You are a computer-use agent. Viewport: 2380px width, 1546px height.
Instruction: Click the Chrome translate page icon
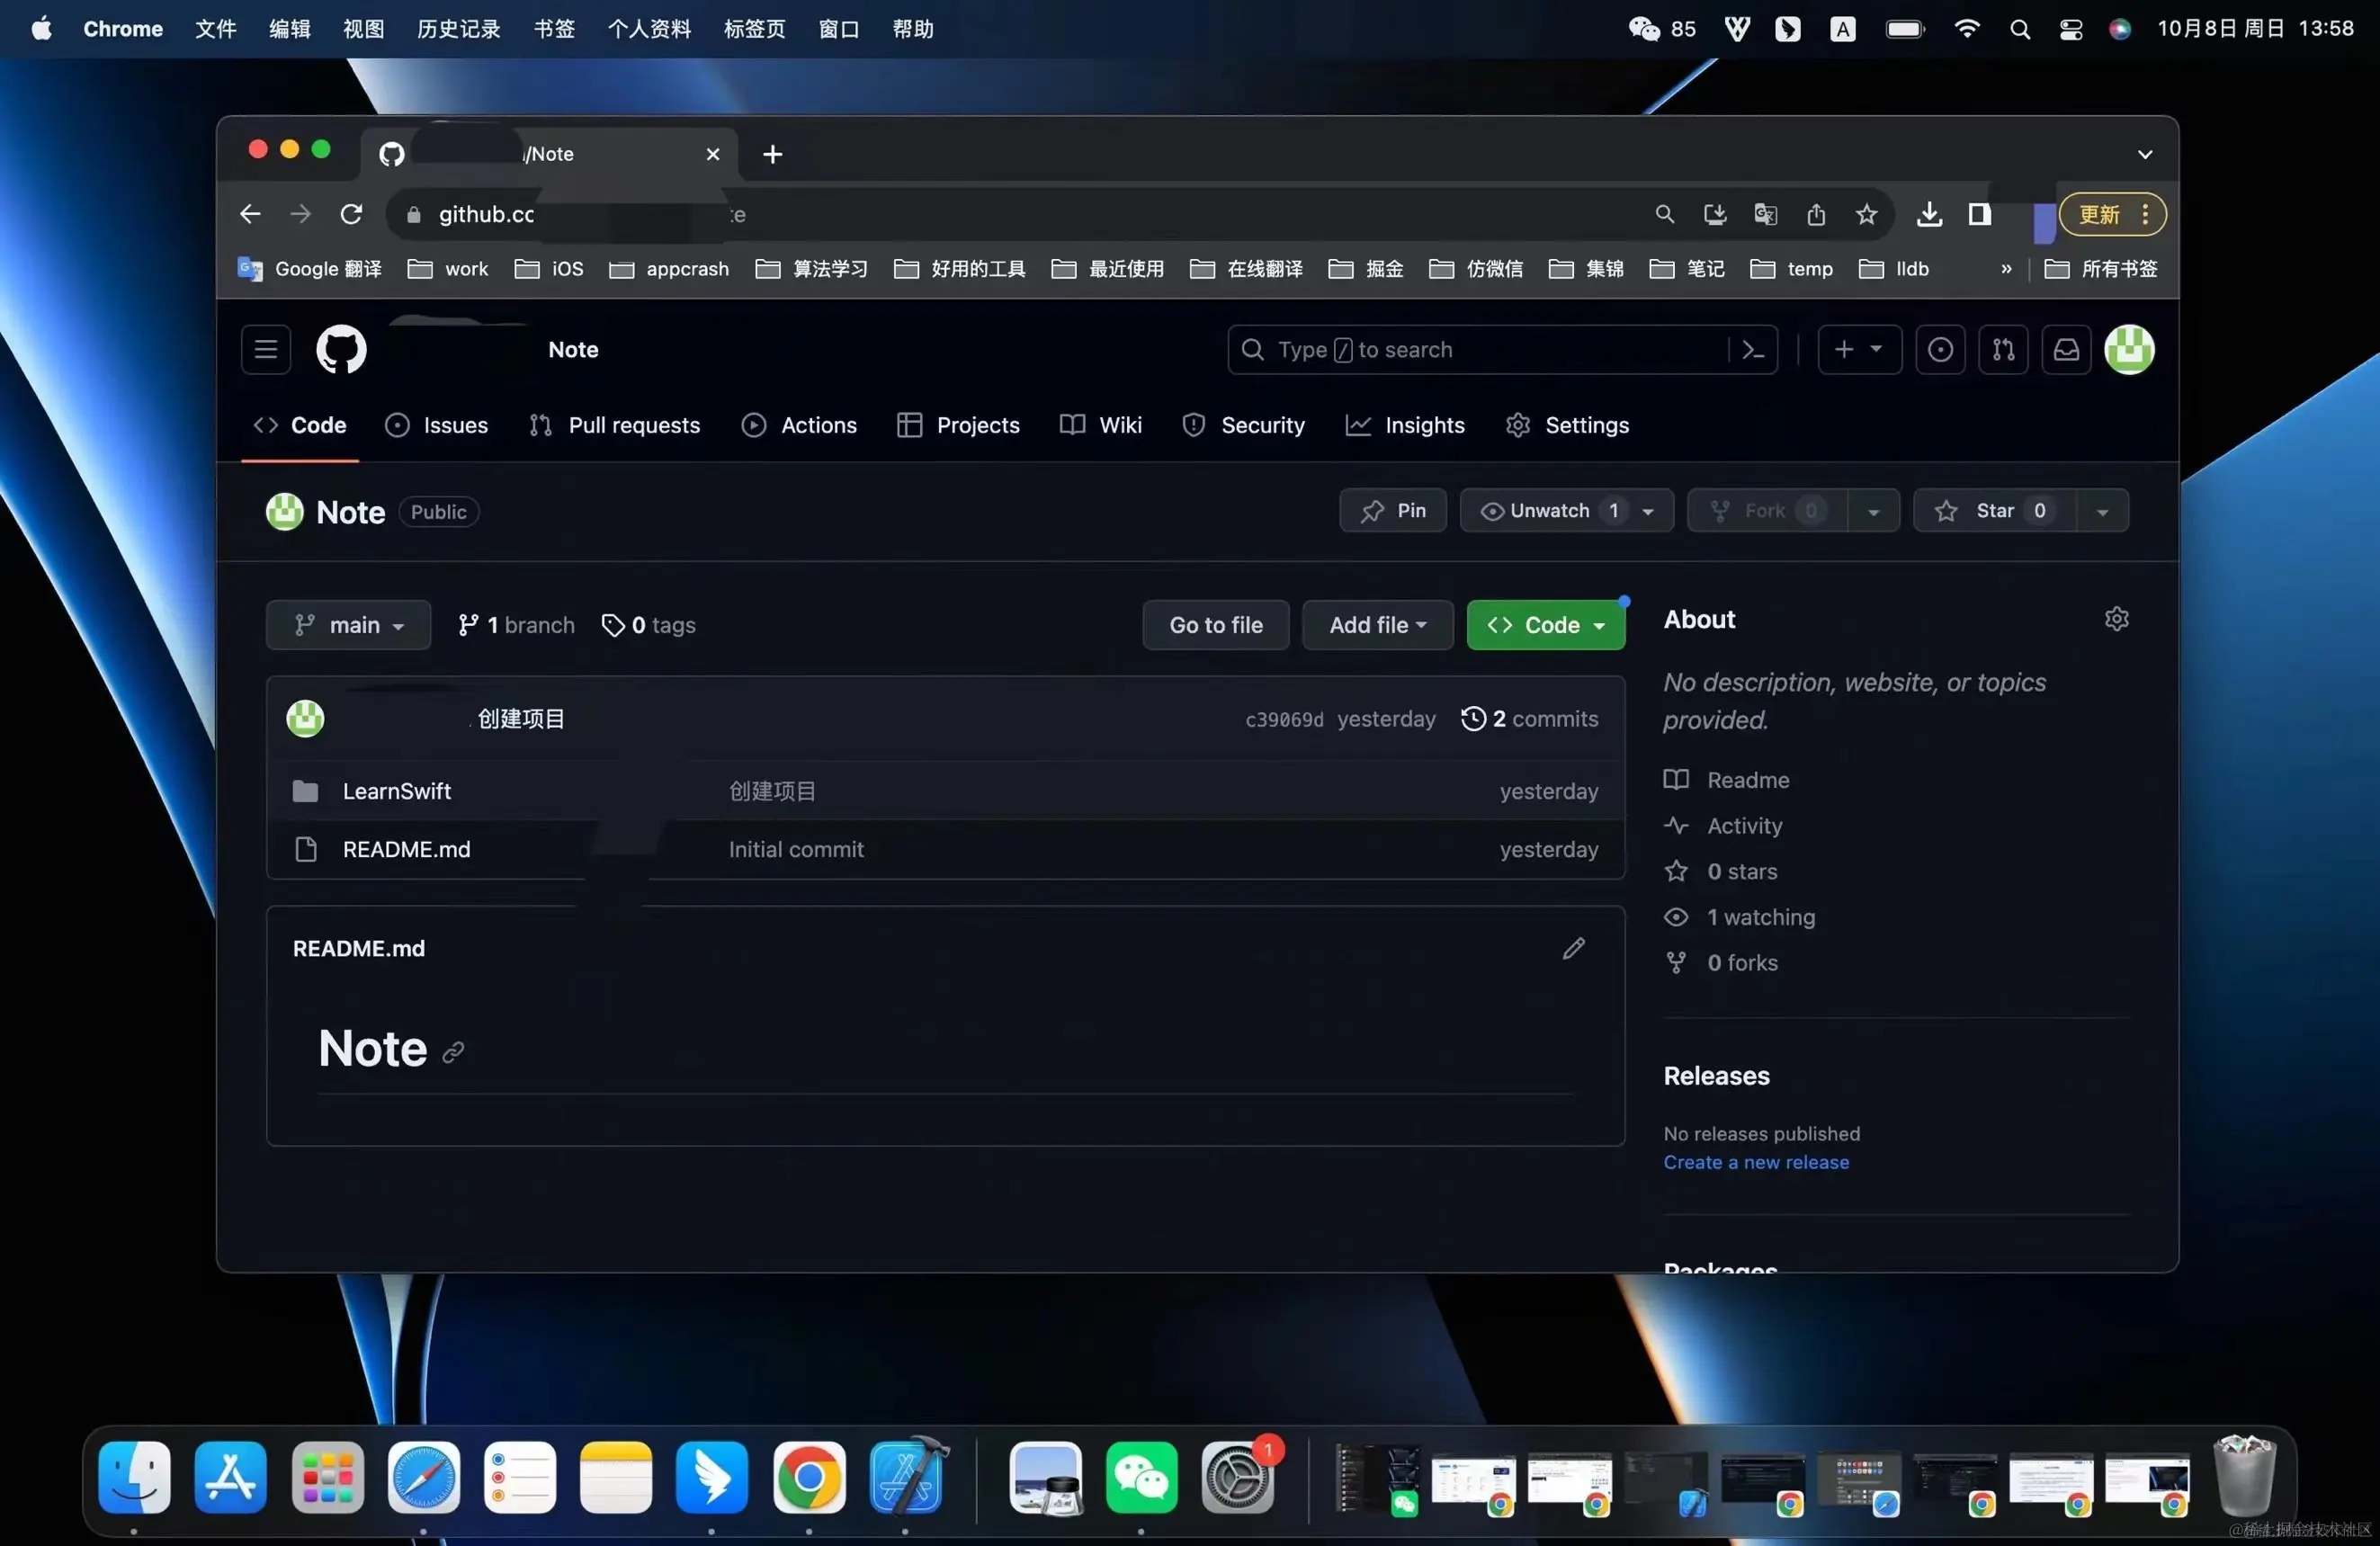[x=1765, y=214]
